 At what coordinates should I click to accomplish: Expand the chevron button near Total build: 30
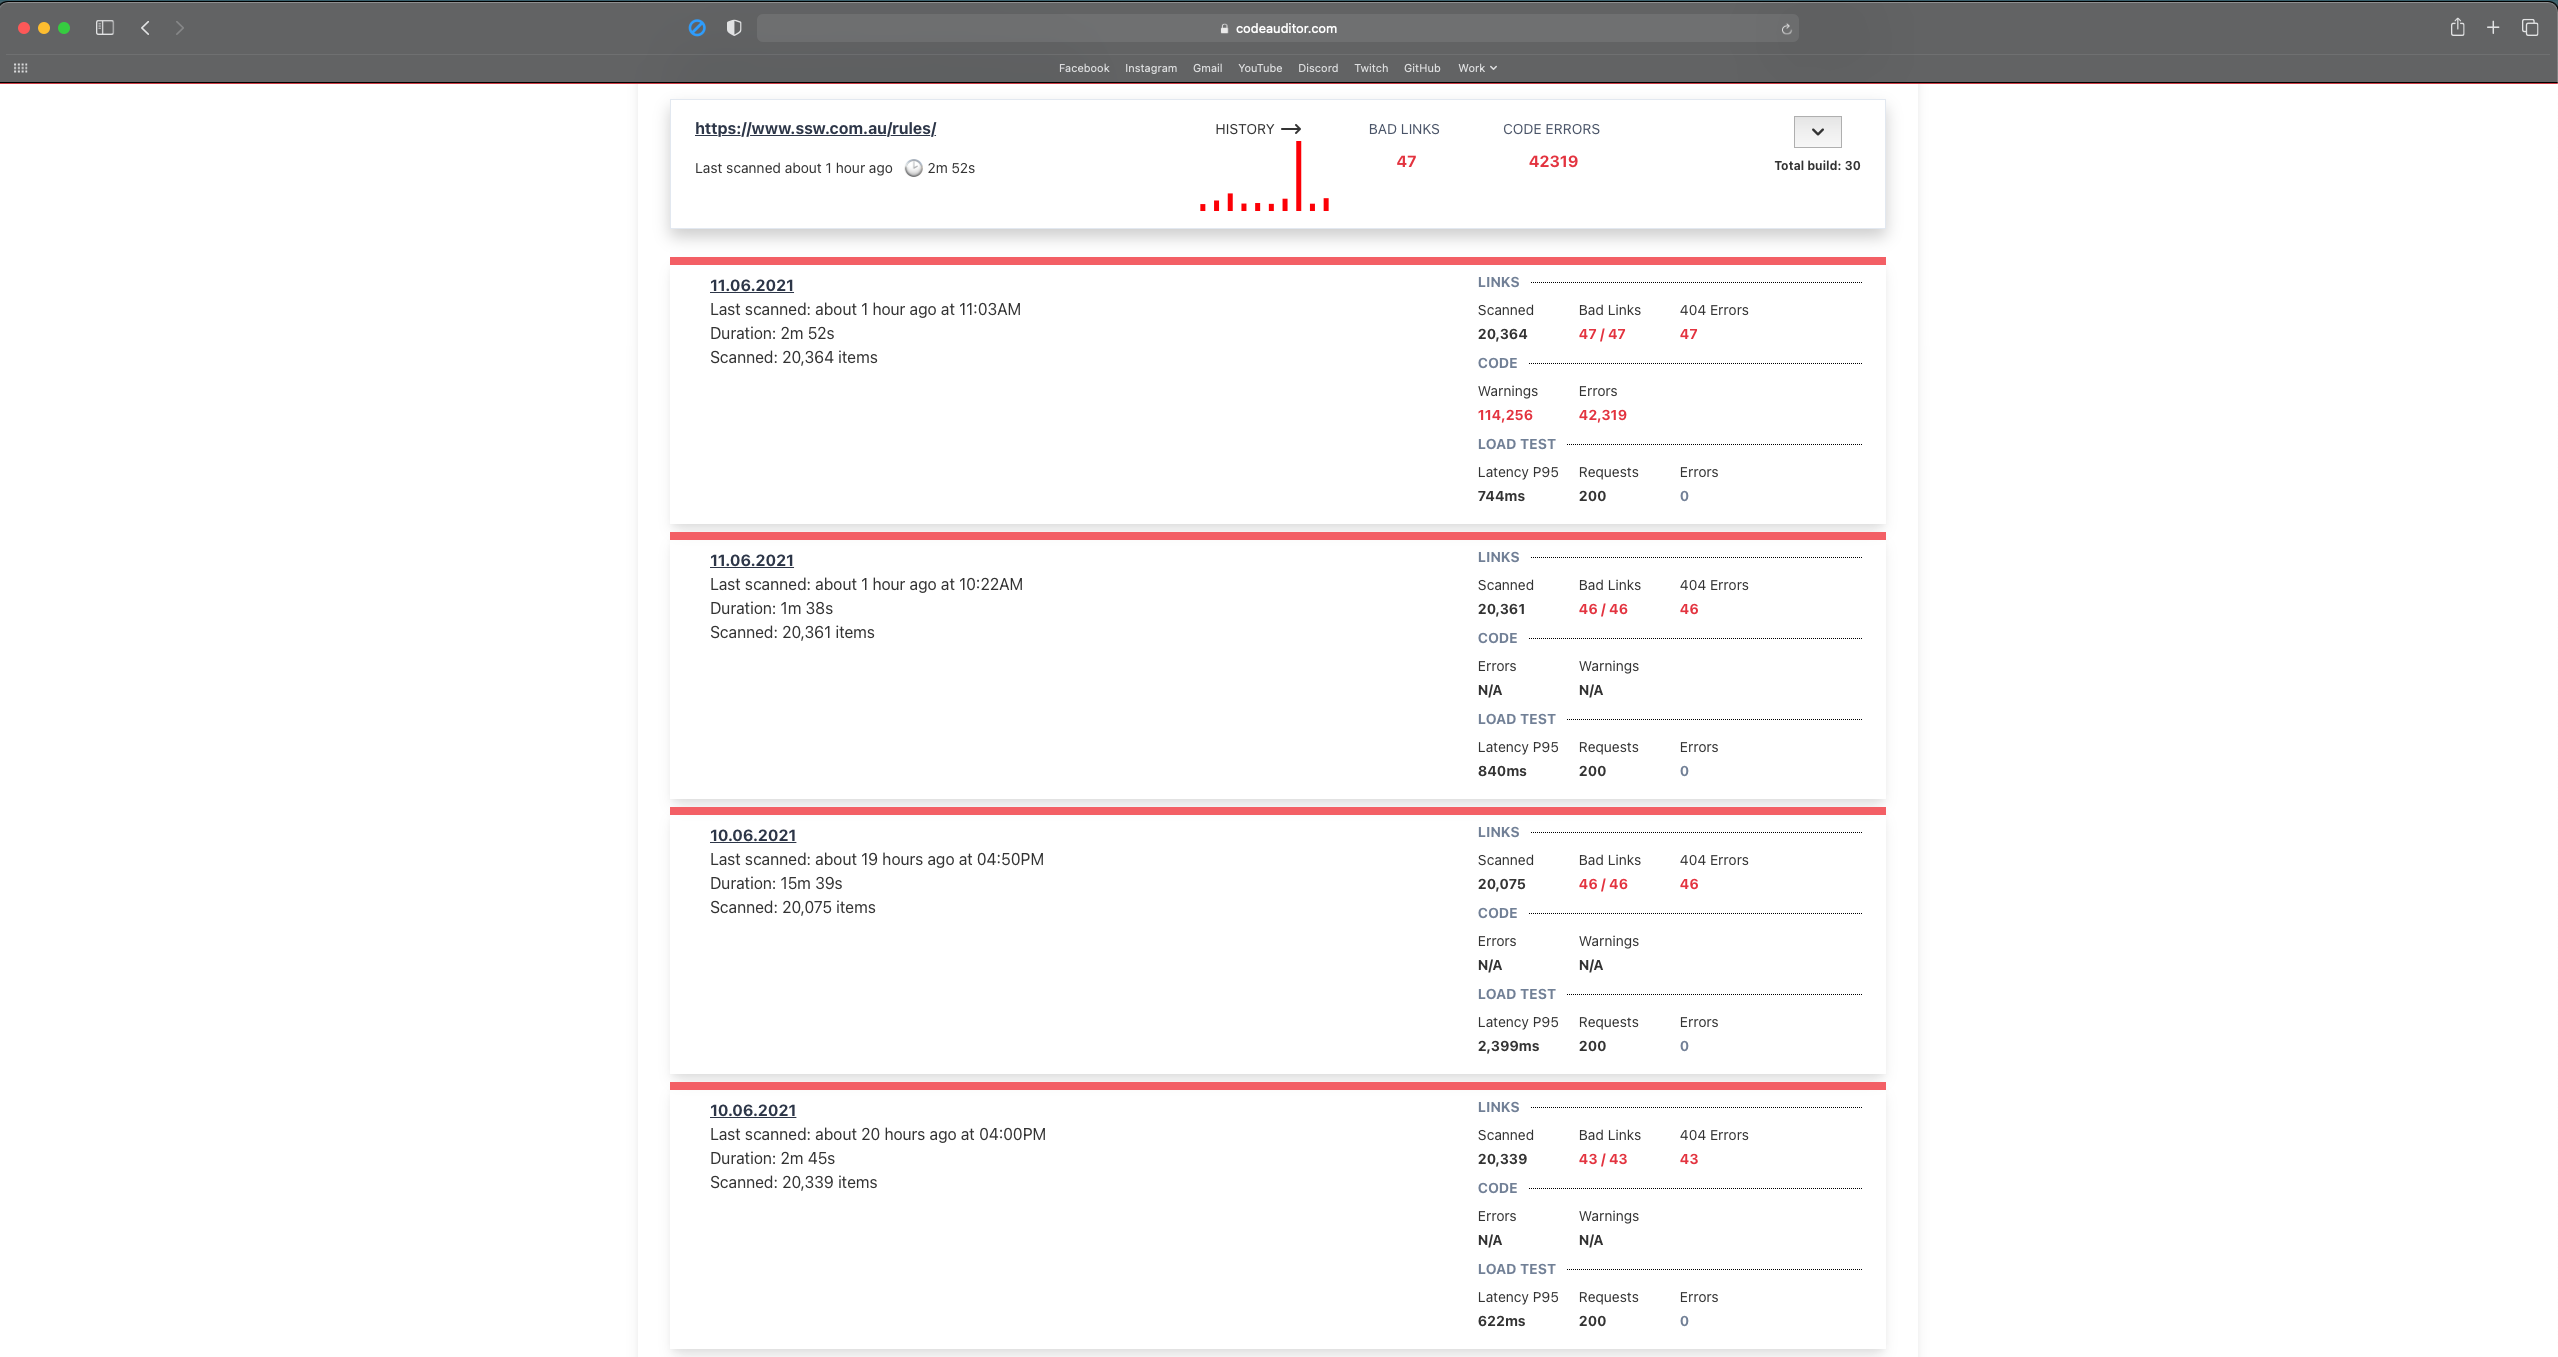(1818, 131)
